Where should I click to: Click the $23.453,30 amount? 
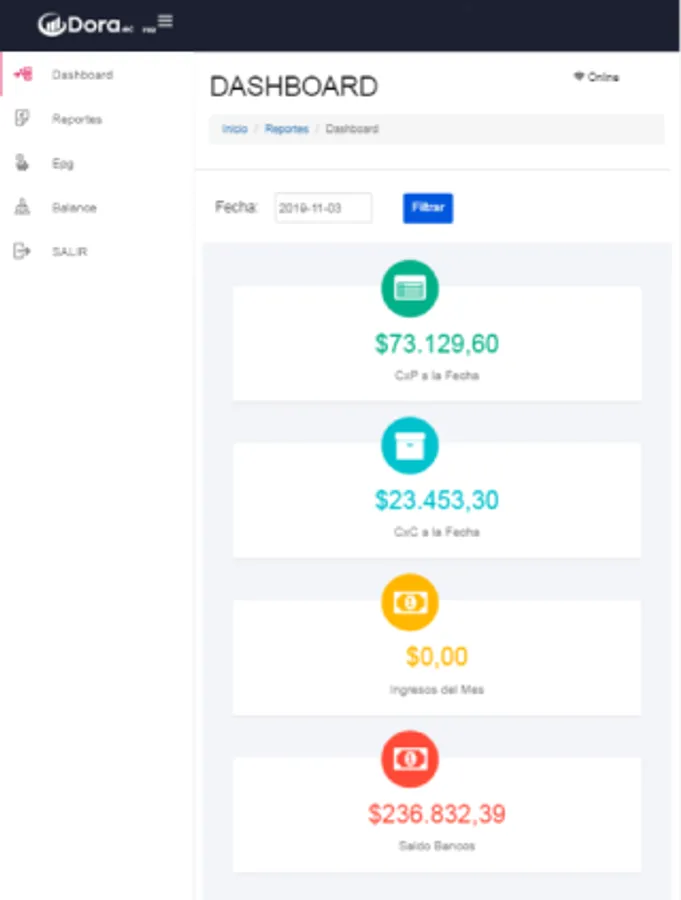tap(437, 500)
